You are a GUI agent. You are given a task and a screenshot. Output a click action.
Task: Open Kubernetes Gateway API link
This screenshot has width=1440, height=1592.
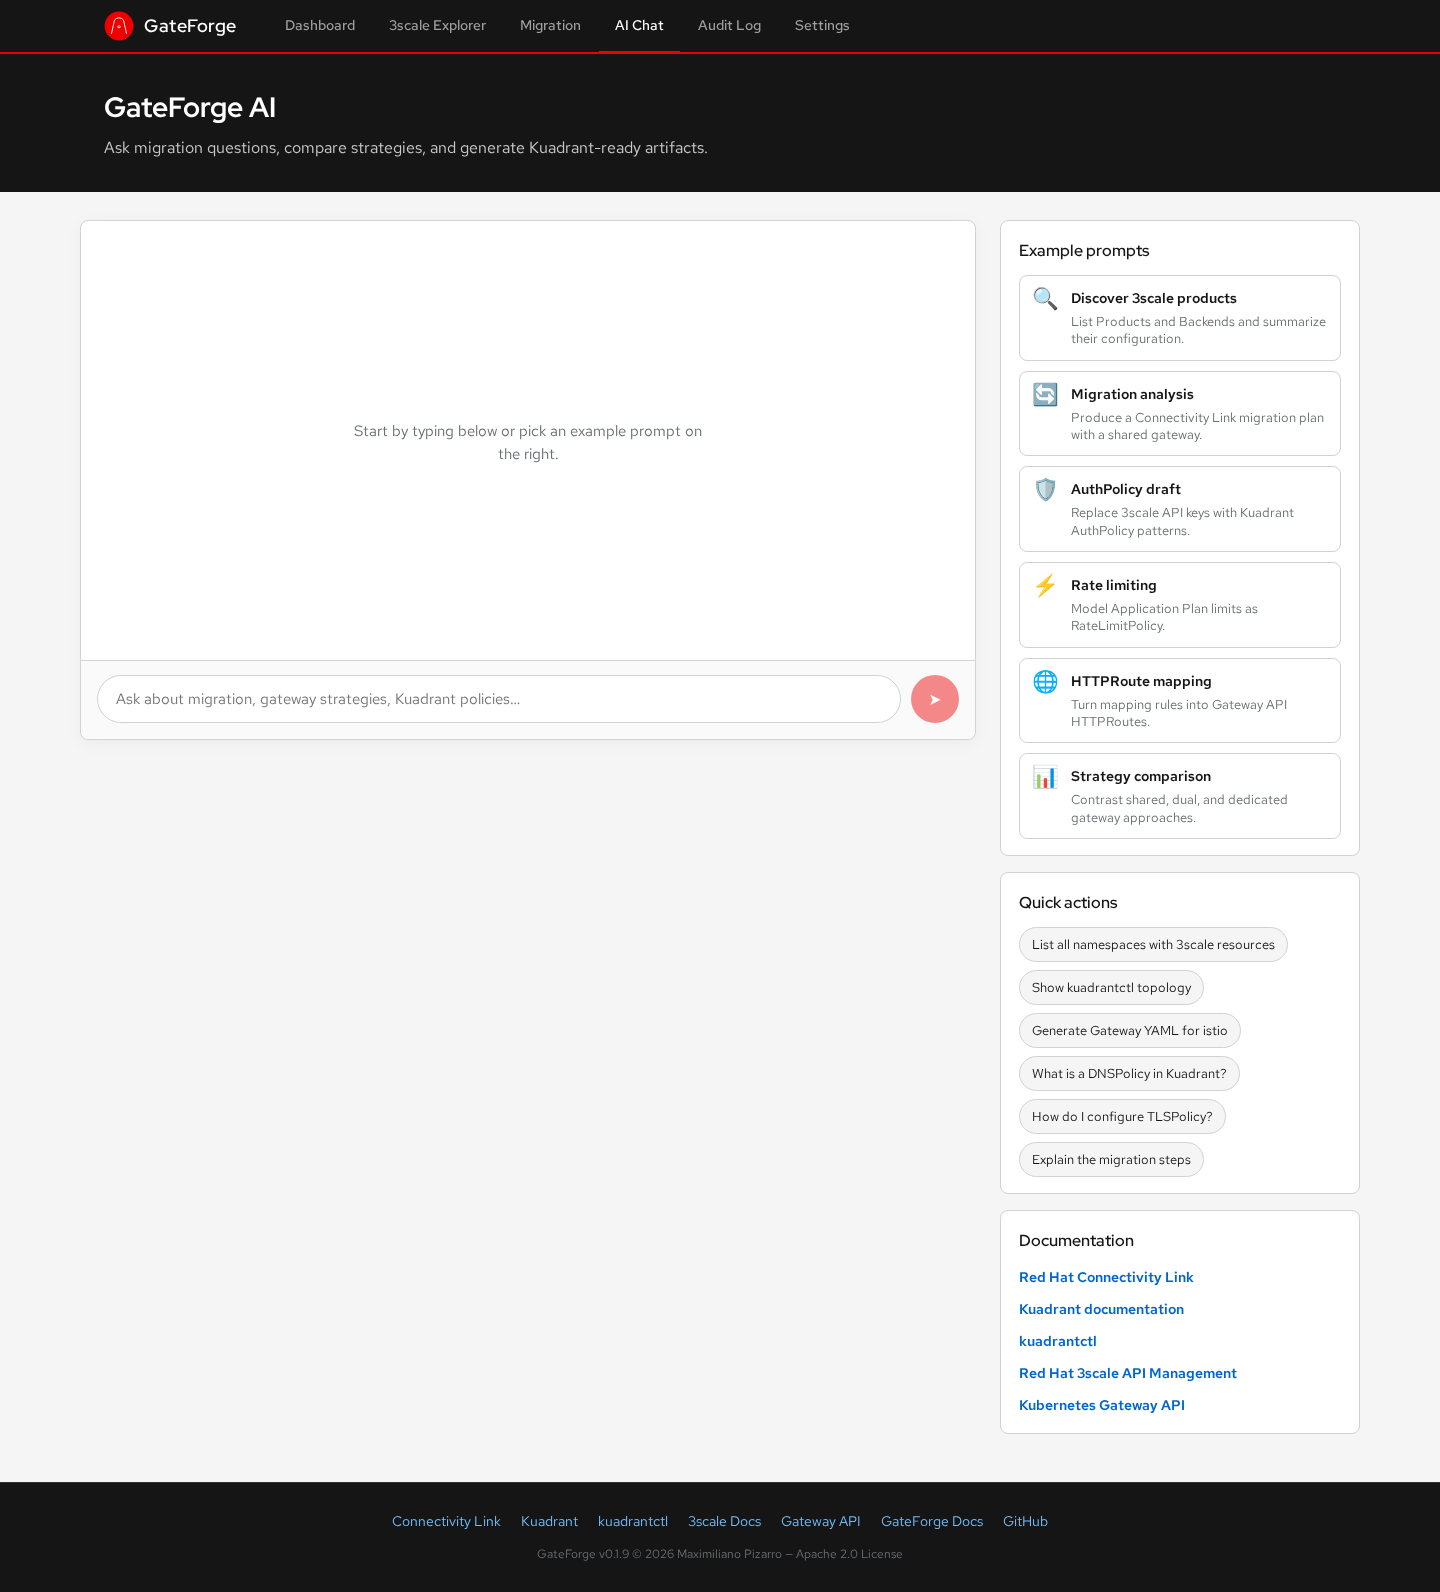point(1102,1405)
